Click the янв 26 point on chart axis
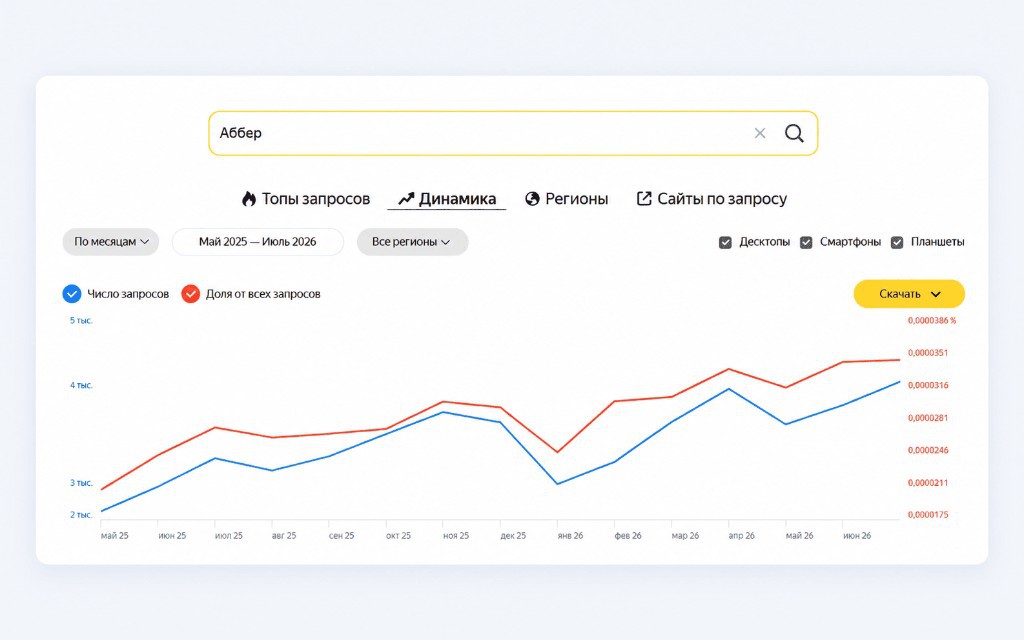 570,536
